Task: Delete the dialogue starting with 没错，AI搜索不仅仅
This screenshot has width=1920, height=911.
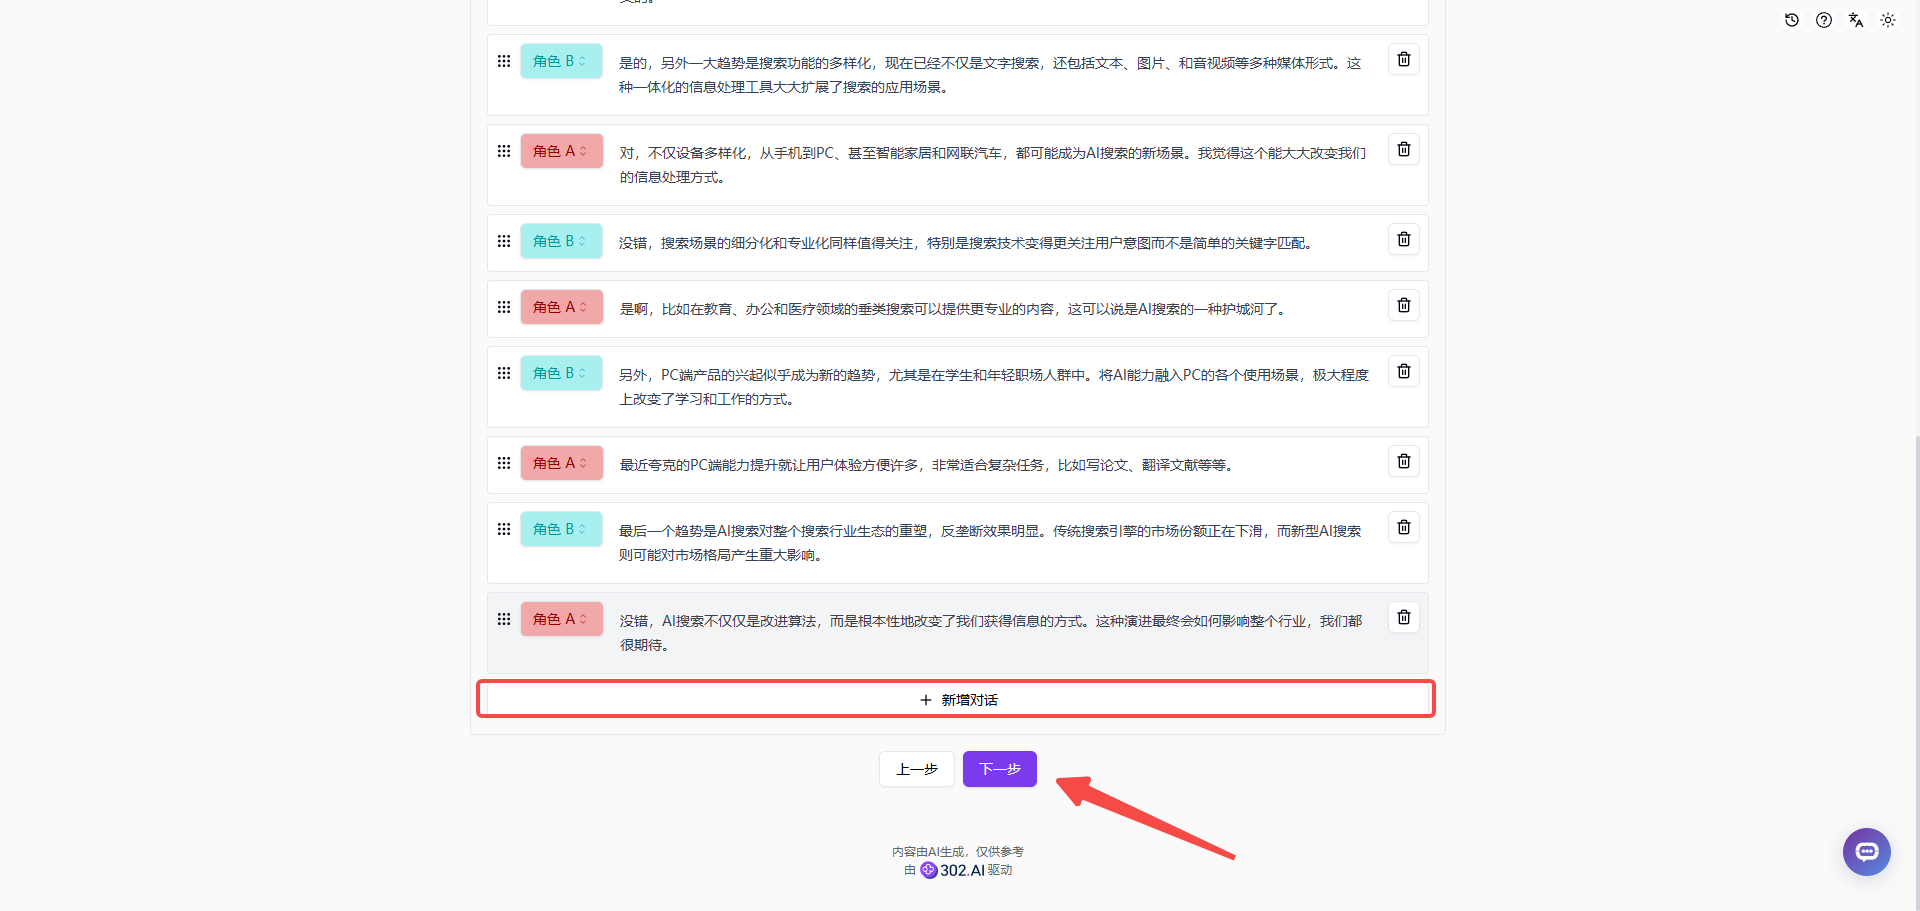Action: point(1404,618)
